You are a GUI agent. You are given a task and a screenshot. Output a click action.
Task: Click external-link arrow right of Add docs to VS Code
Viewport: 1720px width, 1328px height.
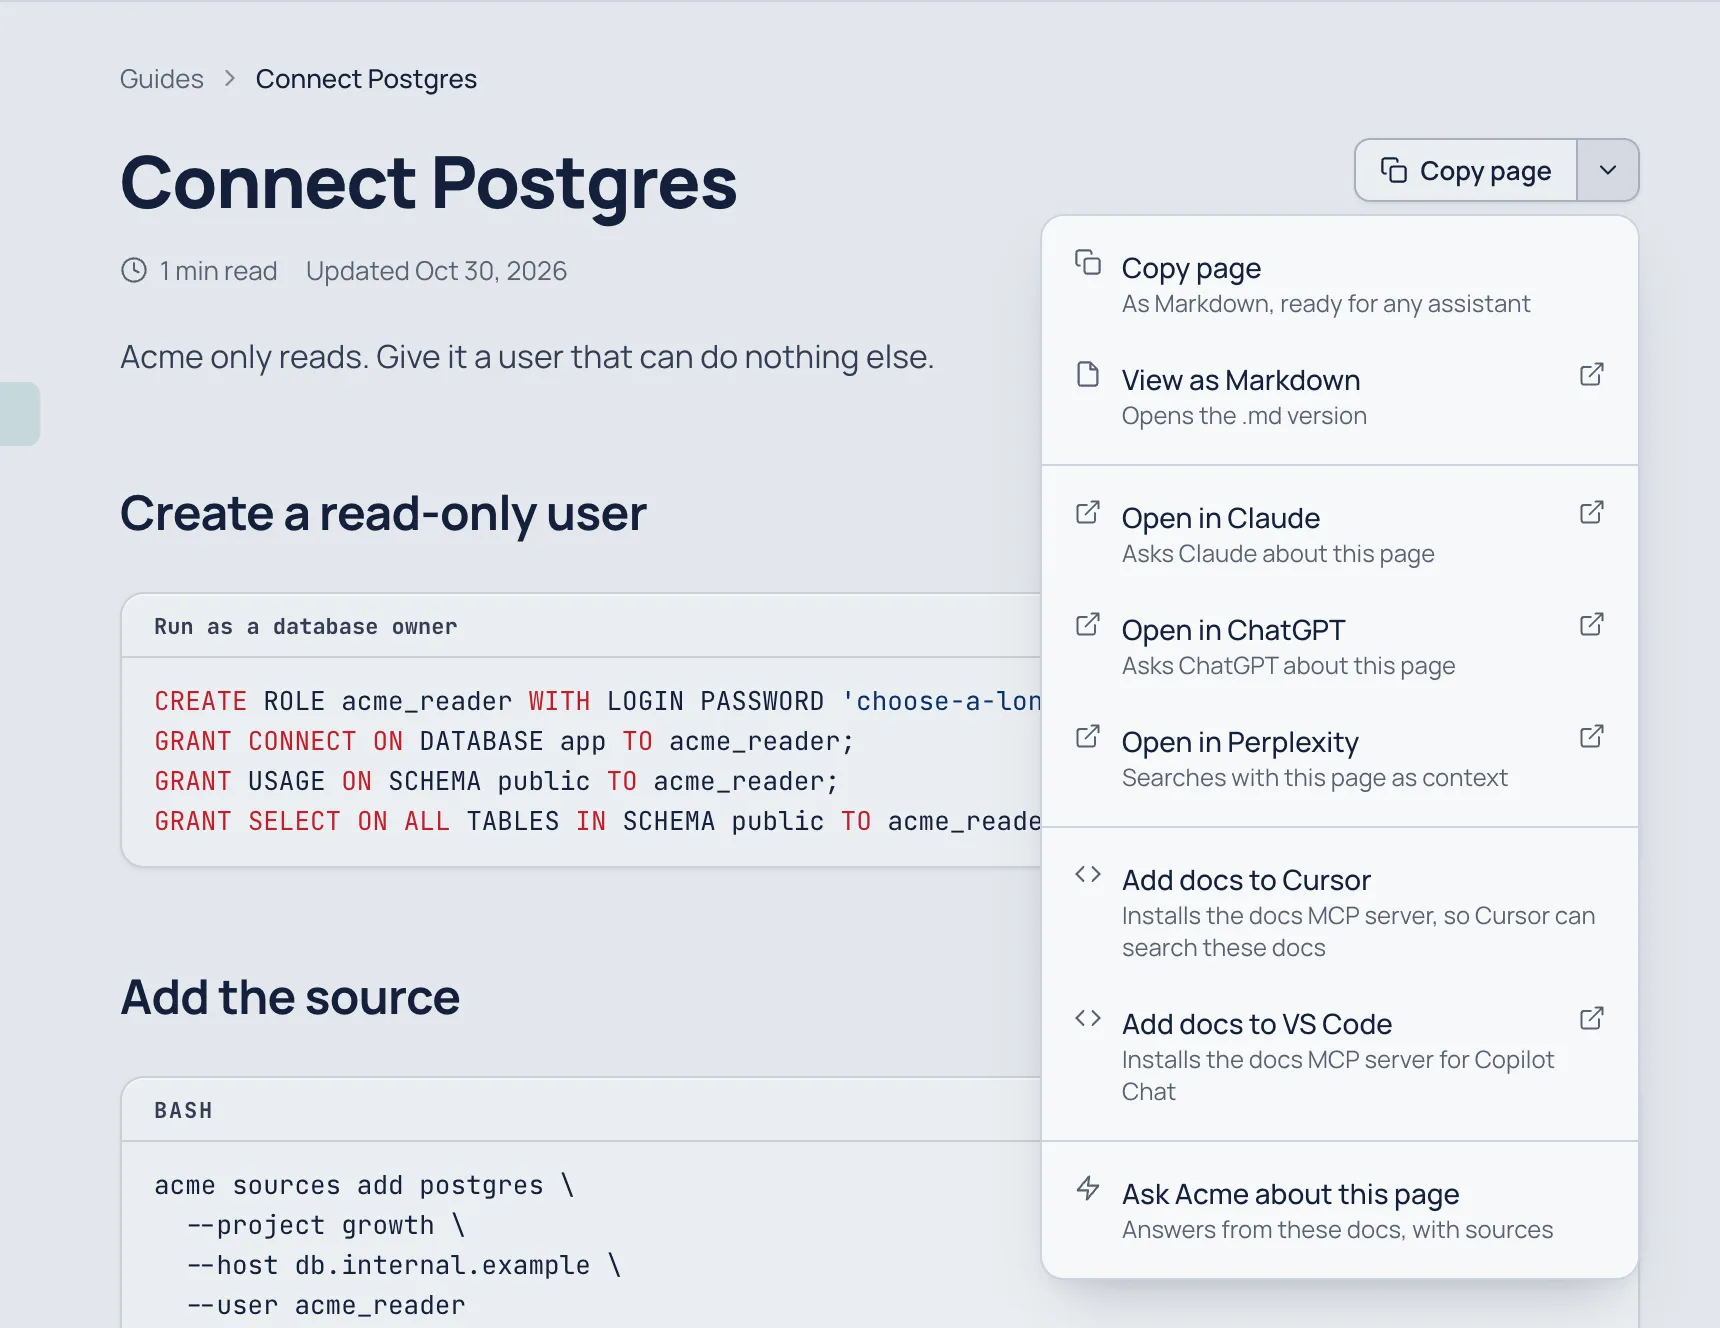click(1592, 1019)
